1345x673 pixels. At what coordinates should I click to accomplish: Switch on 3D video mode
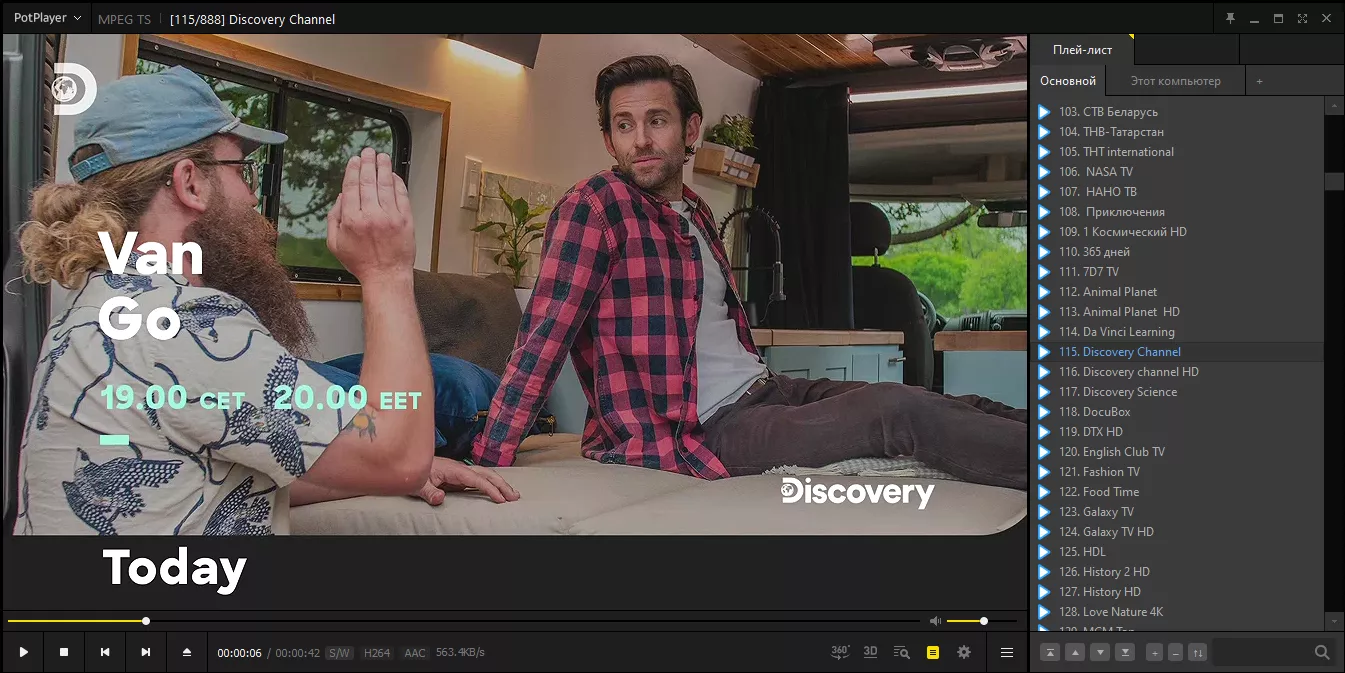point(870,652)
